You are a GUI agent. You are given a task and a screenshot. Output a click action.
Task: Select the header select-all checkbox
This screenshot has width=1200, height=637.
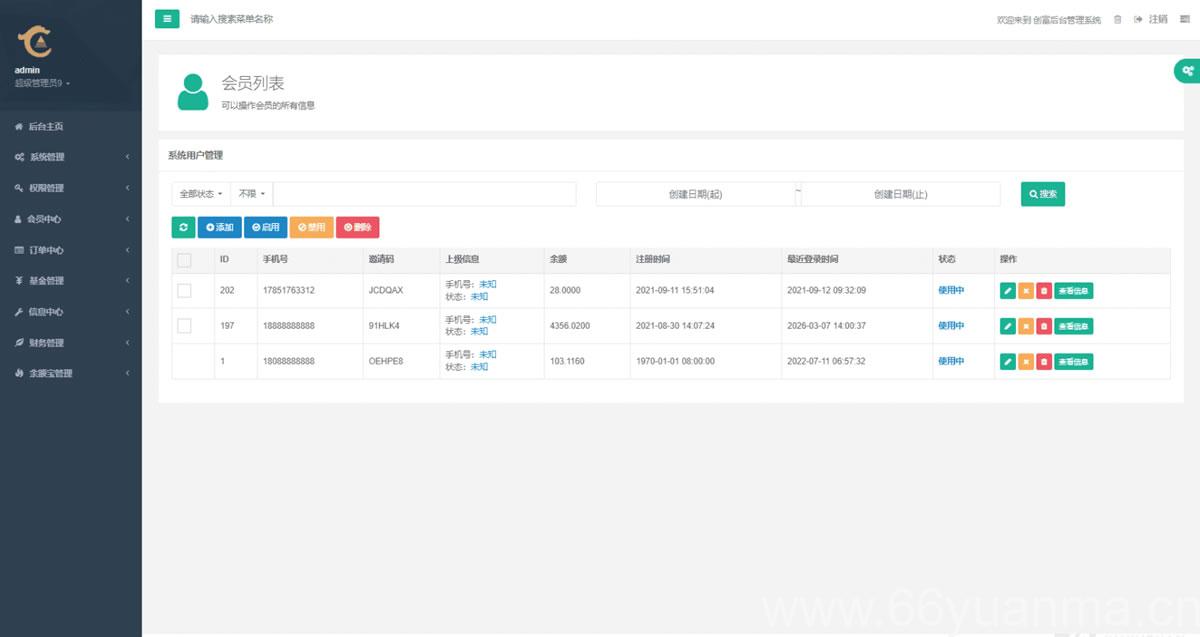click(x=184, y=260)
